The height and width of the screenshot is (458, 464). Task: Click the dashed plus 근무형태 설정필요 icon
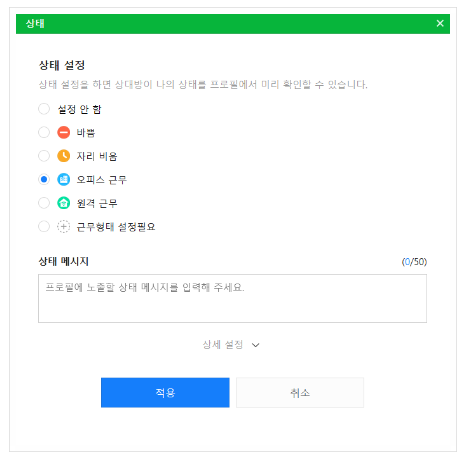coord(63,226)
